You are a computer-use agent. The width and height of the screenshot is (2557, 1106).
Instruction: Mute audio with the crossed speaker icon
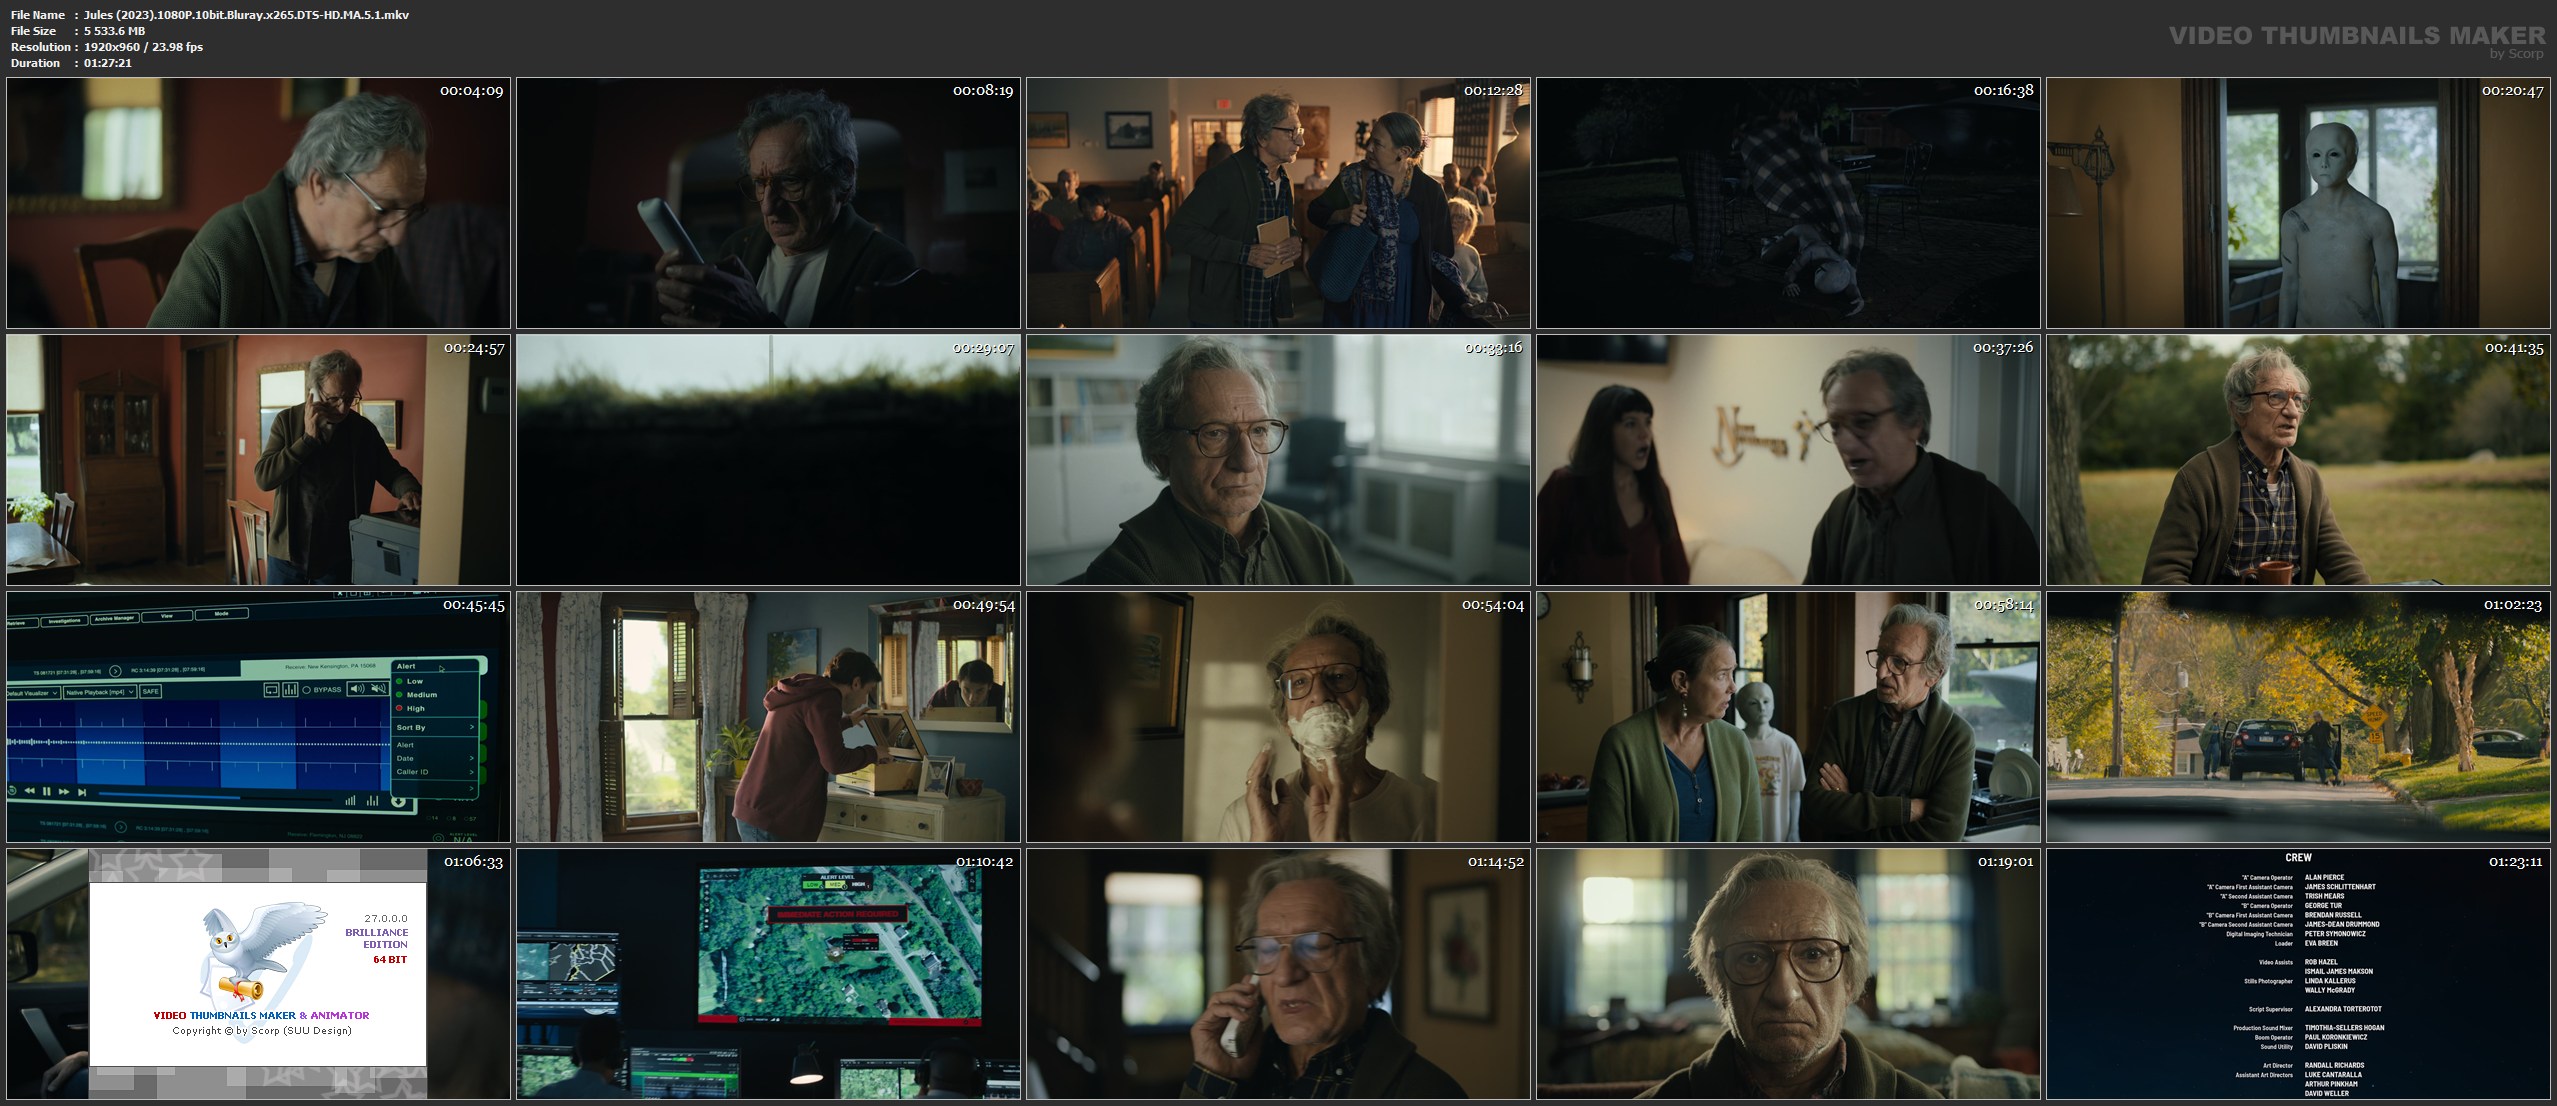pos(378,688)
